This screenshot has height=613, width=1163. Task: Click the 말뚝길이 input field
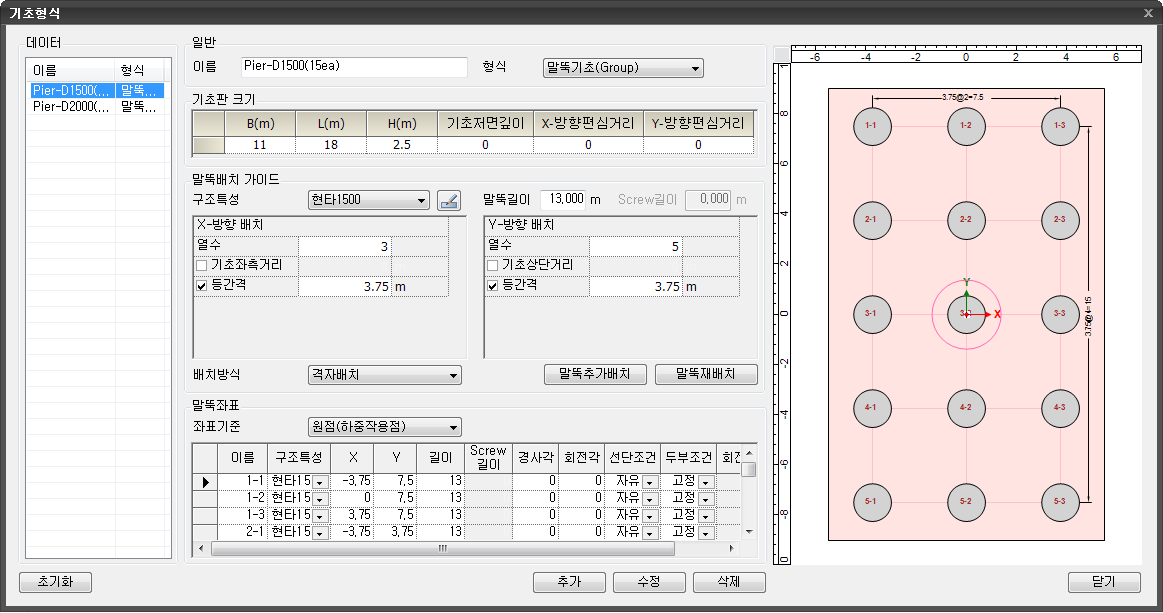[563, 199]
